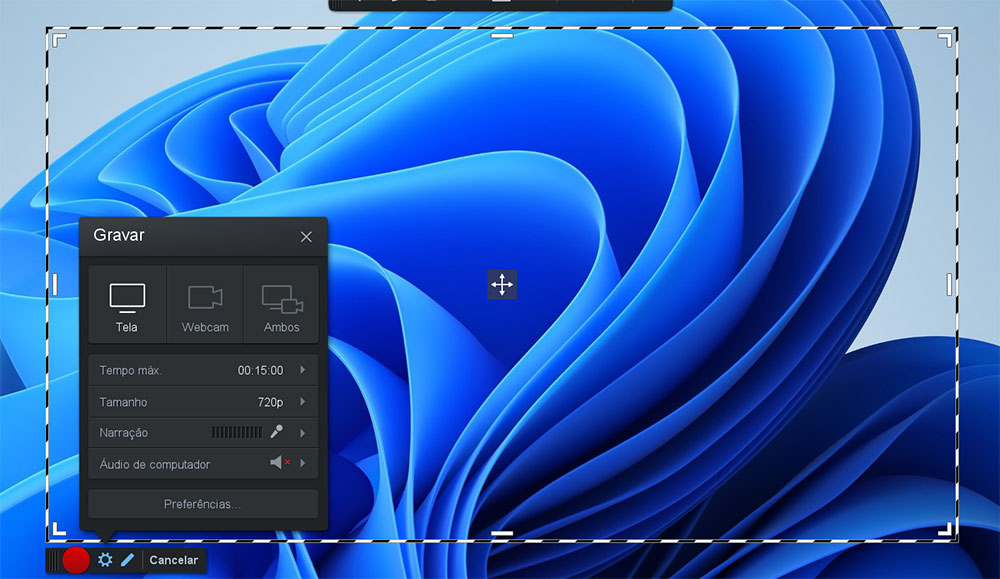Viewport: 1000px width, 579px height.
Task: Expand the Tamanho options arrow
Action: tap(302, 402)
